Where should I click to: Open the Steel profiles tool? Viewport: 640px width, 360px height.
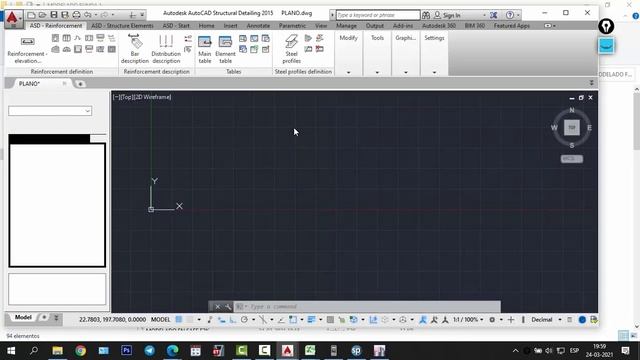(x=291, y=49)
